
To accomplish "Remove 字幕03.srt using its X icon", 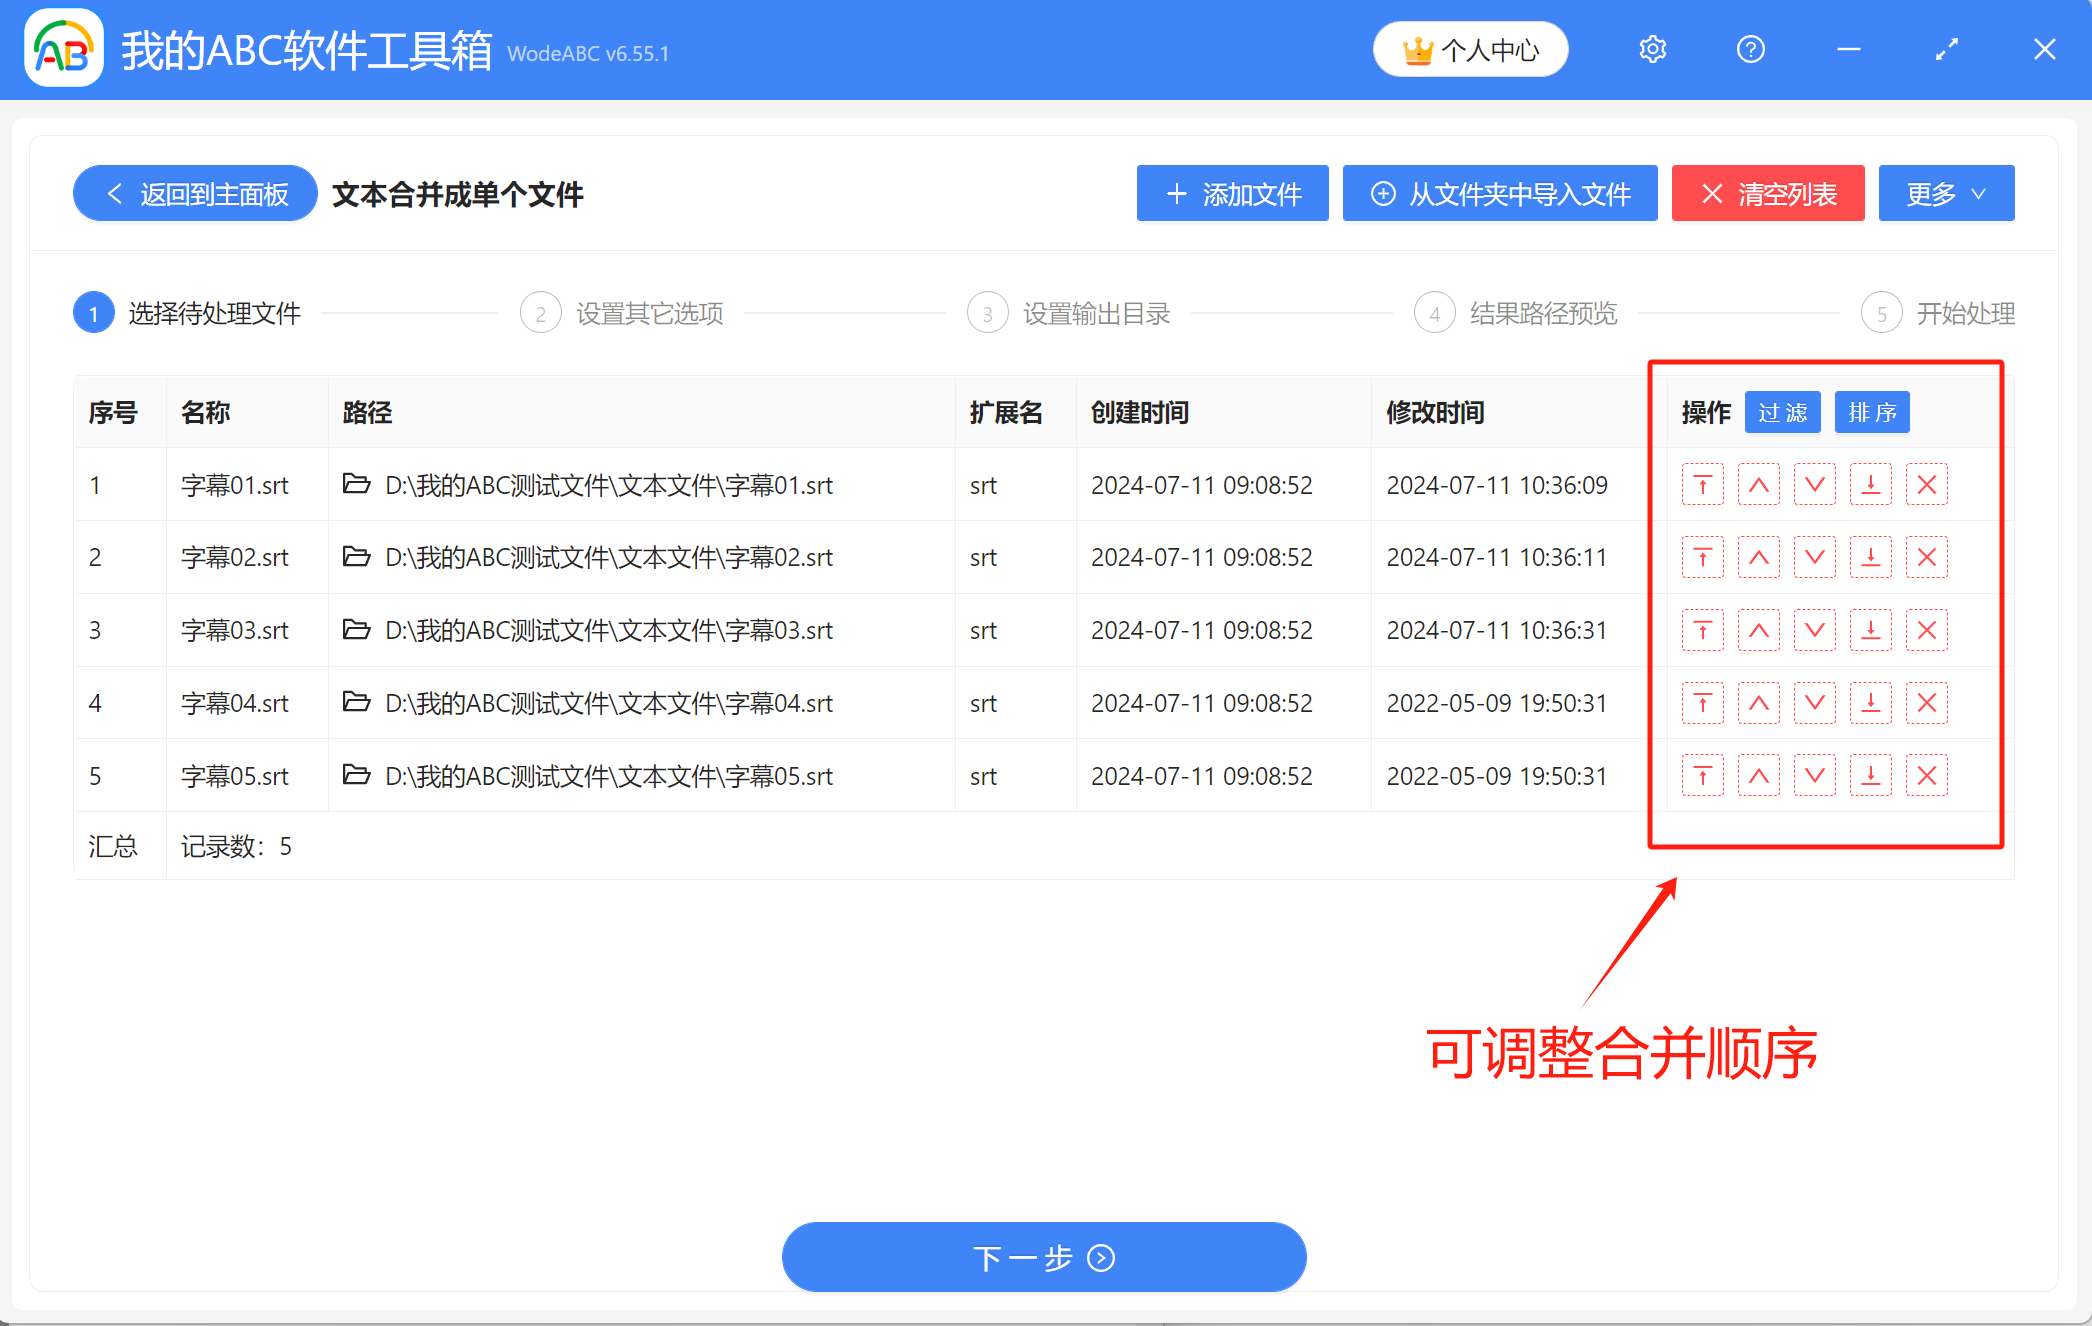I will (1927, 630).
